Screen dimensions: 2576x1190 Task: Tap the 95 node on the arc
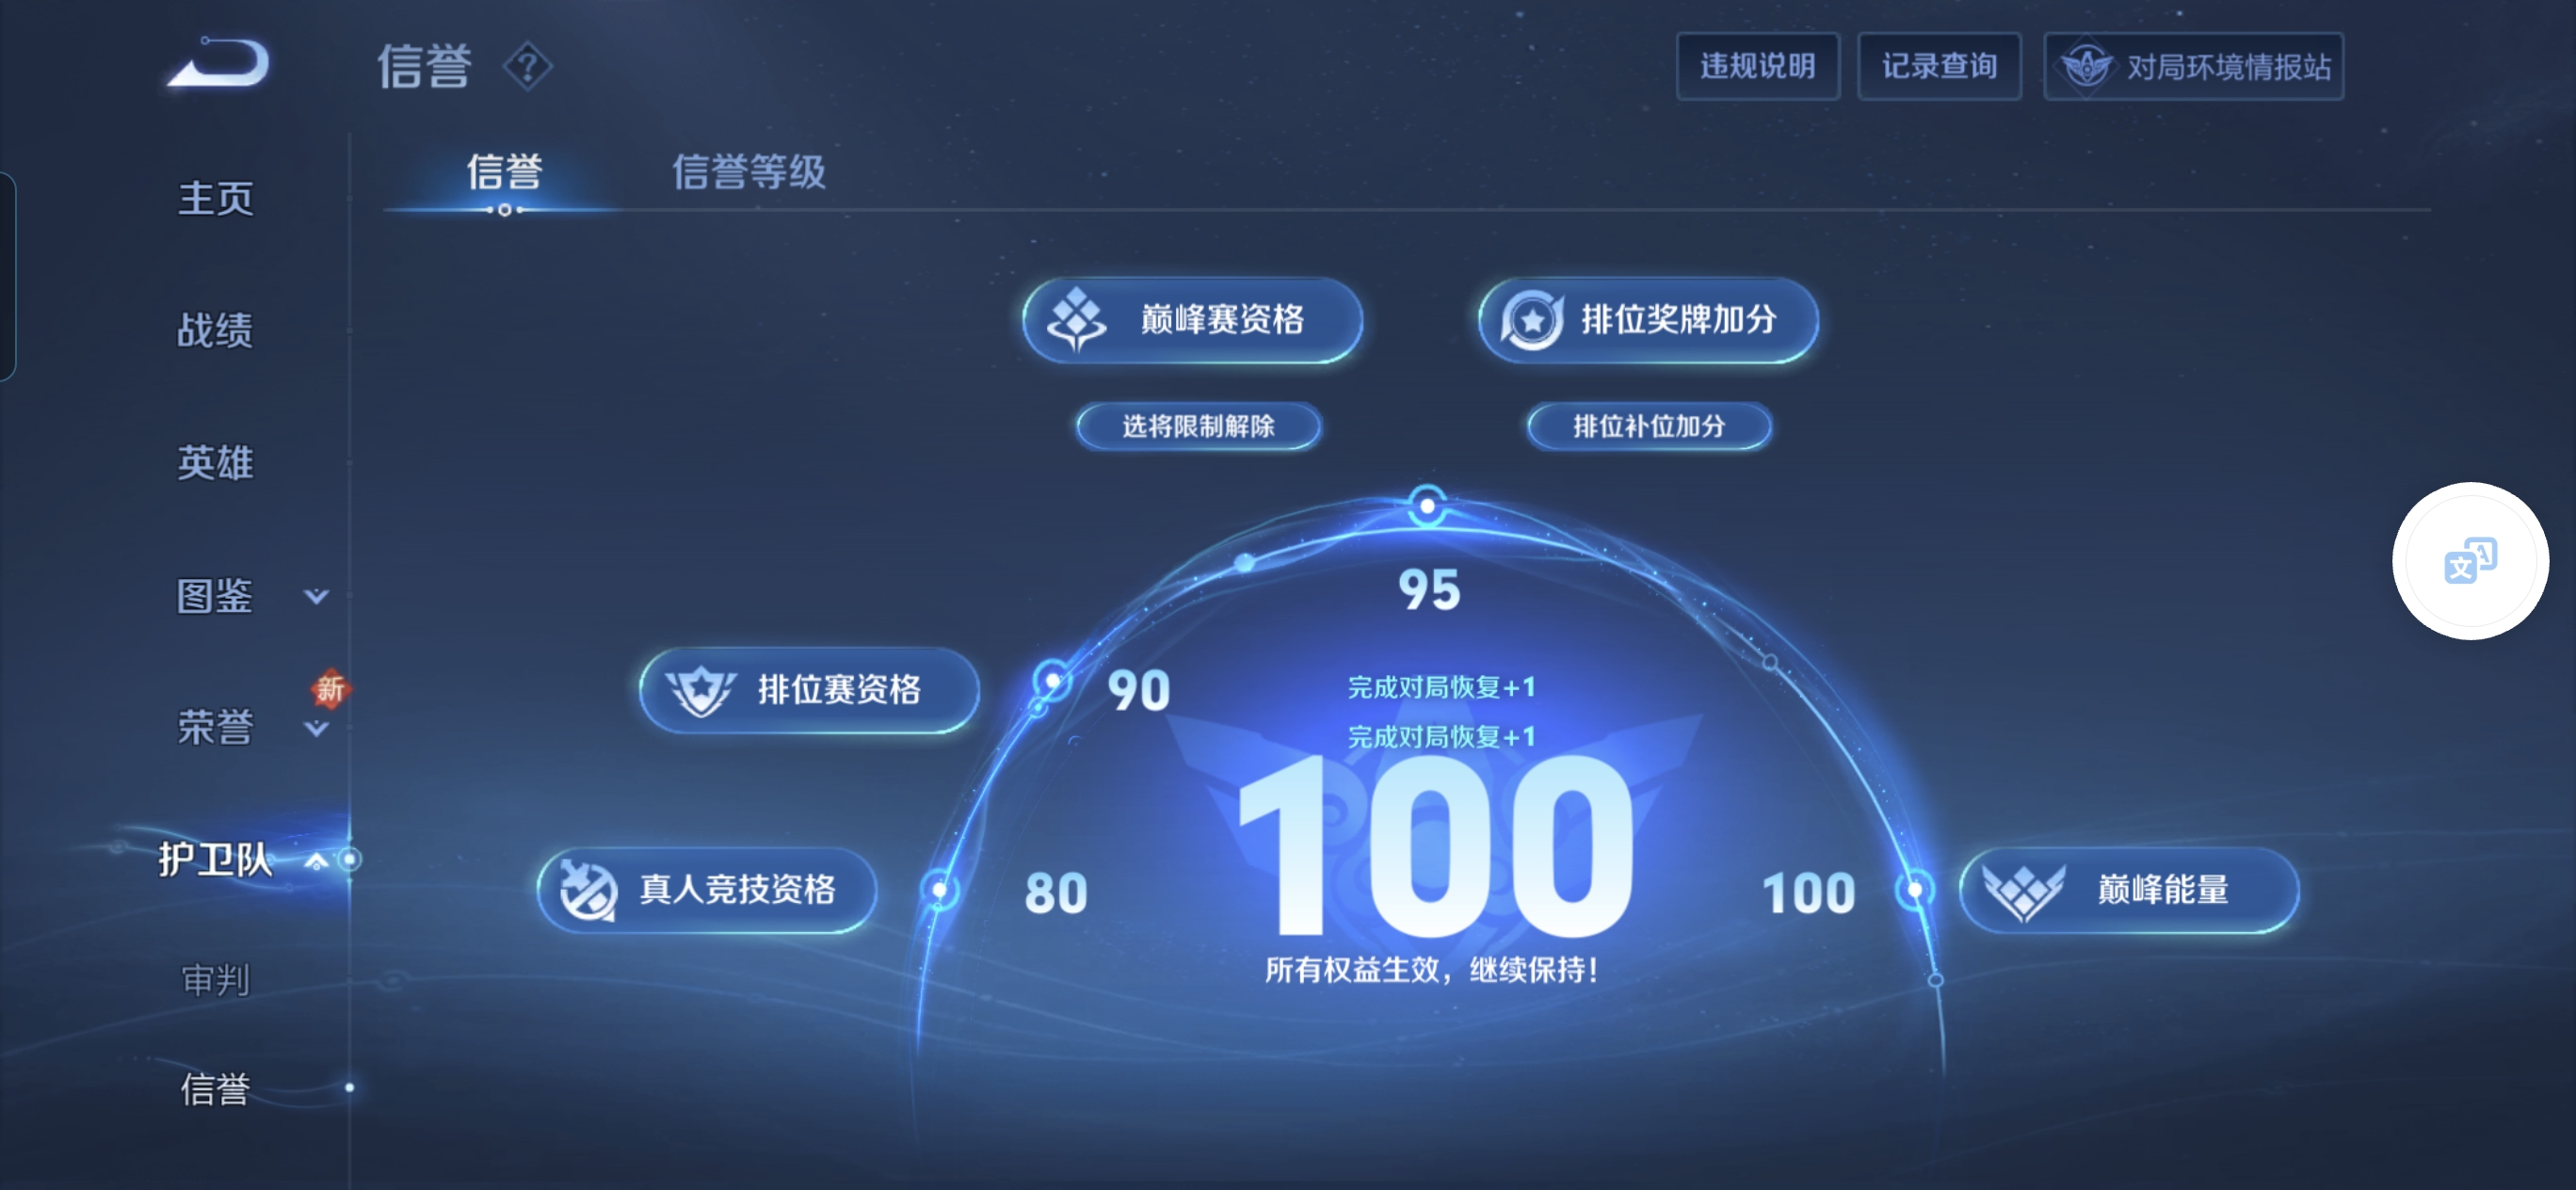click(1427, 506)
